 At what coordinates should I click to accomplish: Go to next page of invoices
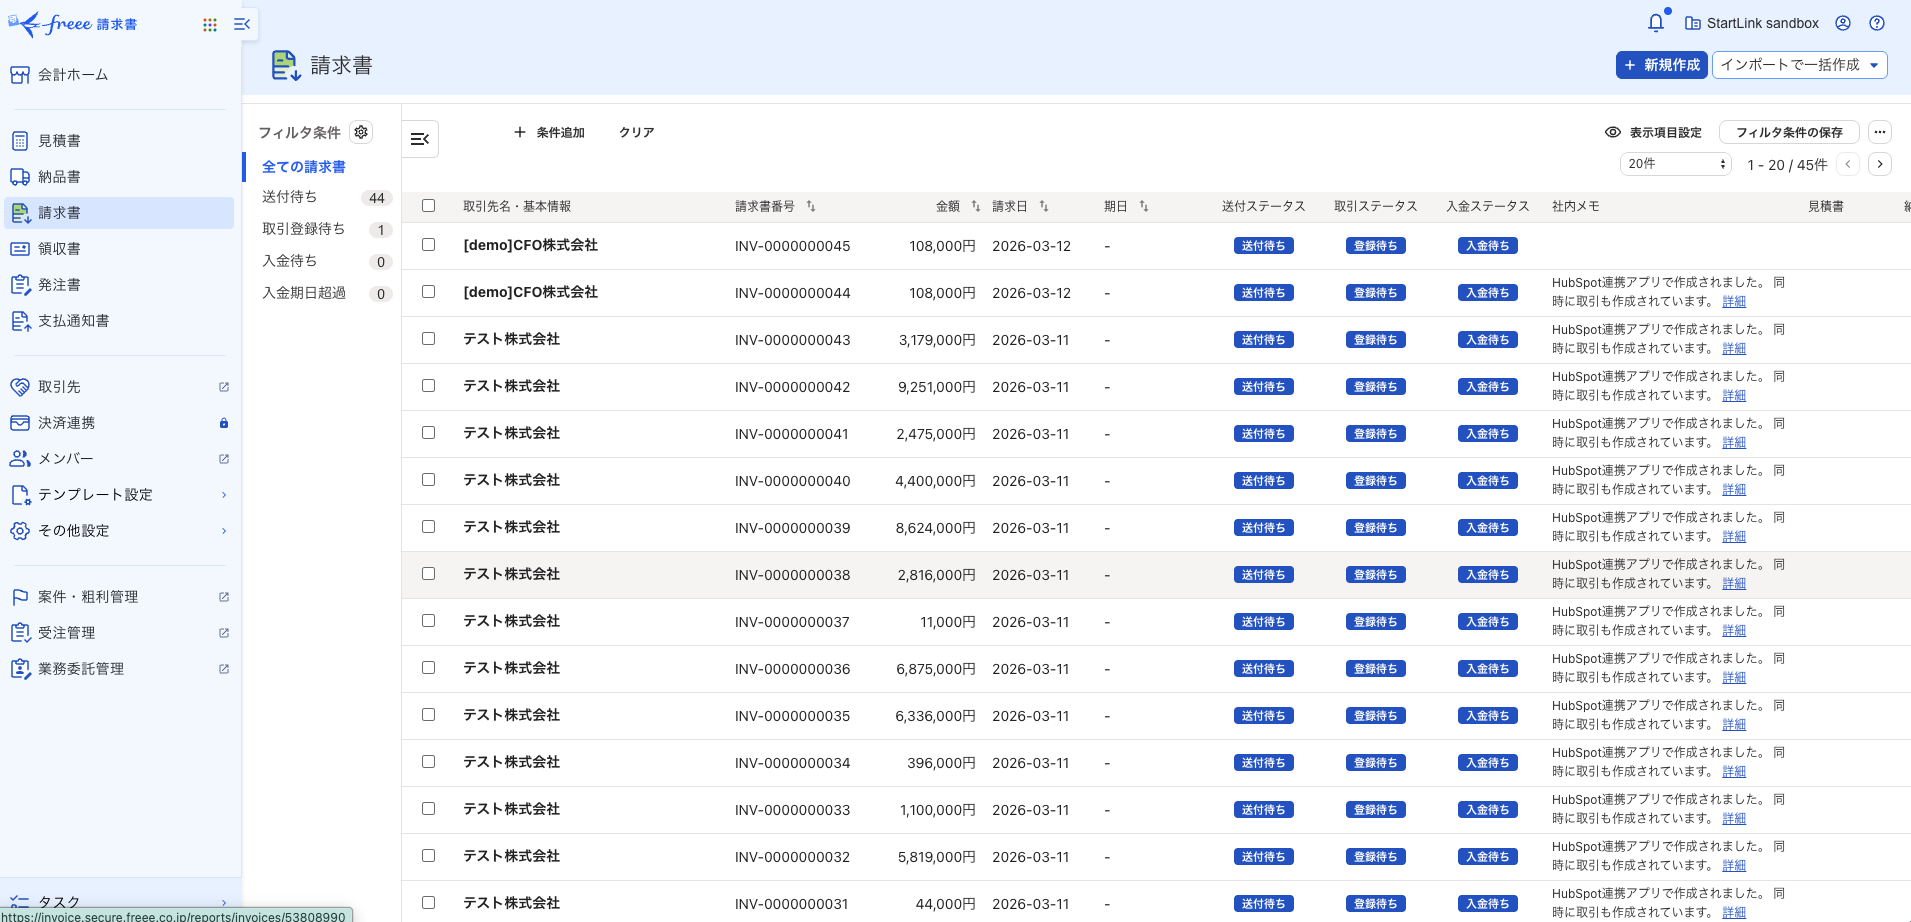click(x=1880, y=164)
